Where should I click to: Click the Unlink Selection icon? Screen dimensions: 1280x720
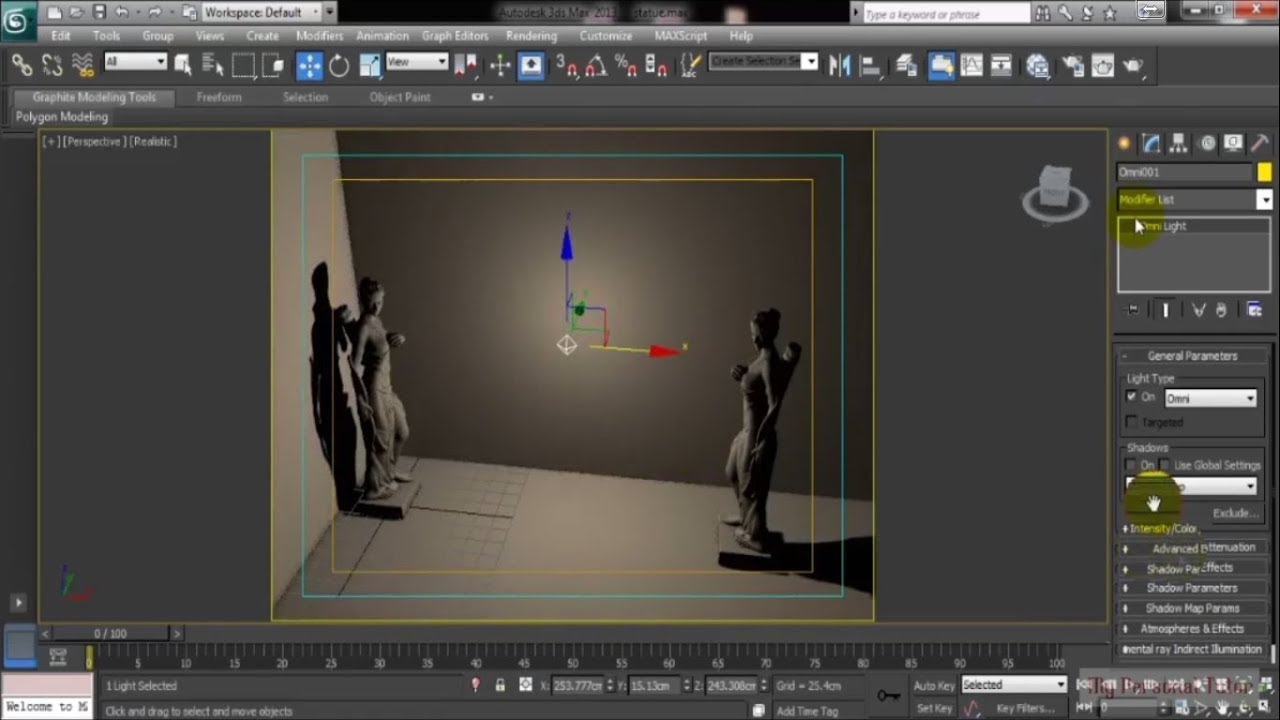pos(53,66)
